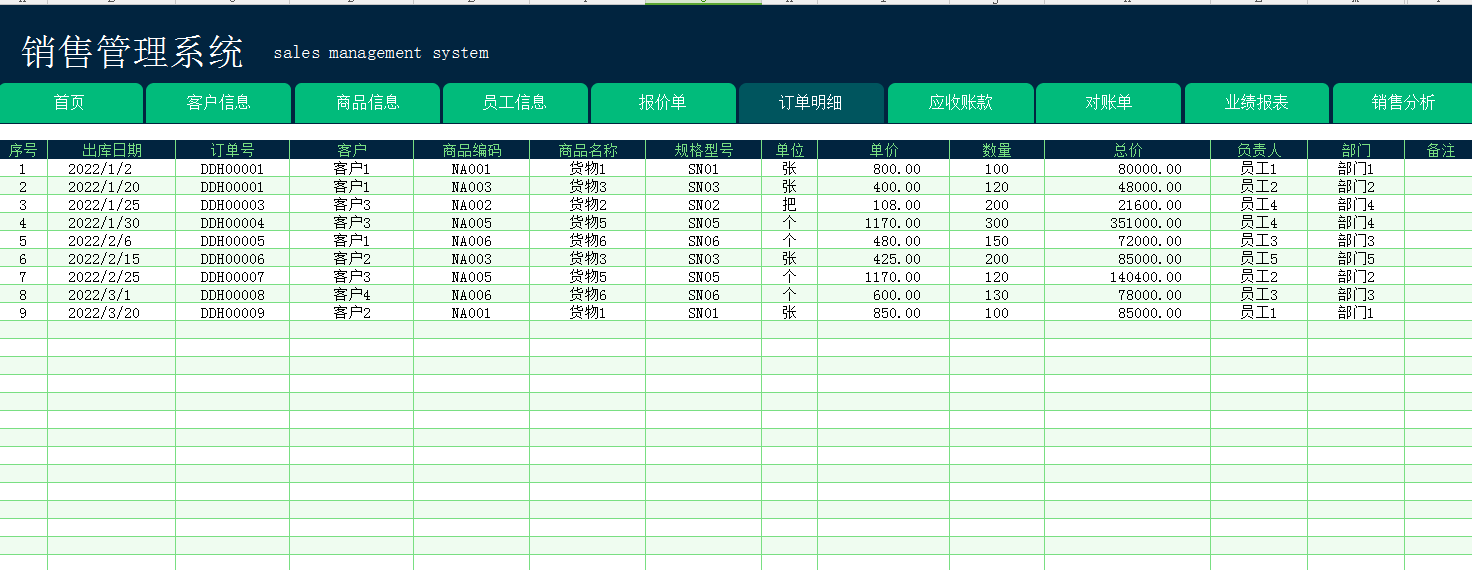Select order number DDH00004

pos(232,223)
